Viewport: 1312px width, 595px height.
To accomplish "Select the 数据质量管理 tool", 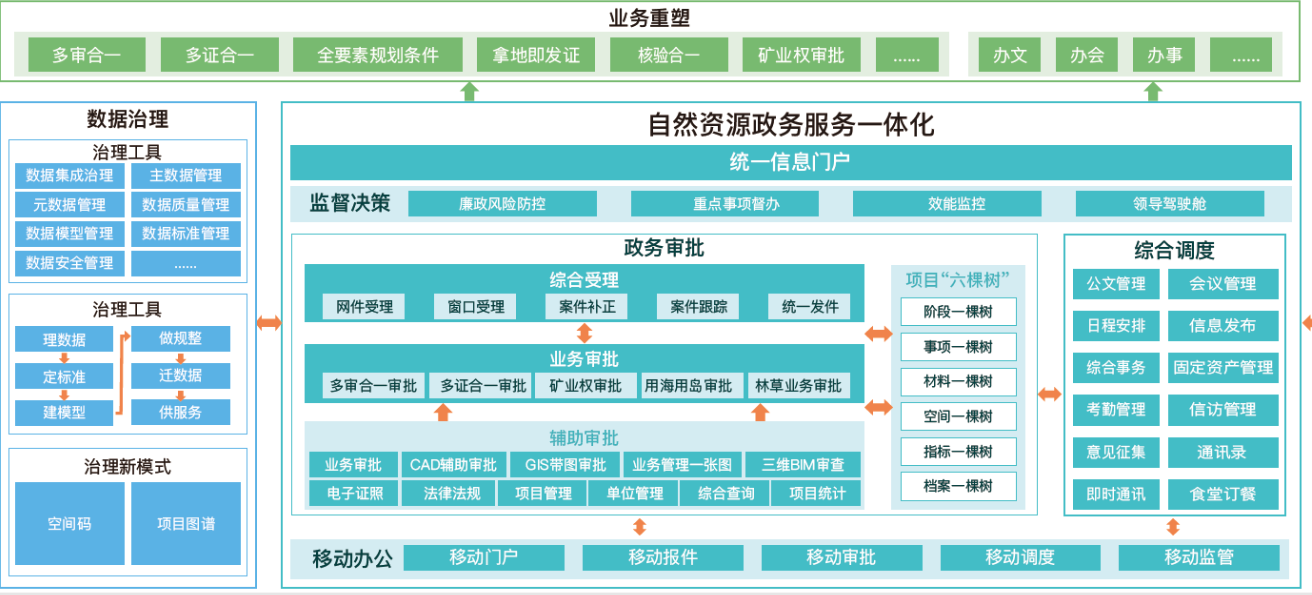I will (186, 205).
